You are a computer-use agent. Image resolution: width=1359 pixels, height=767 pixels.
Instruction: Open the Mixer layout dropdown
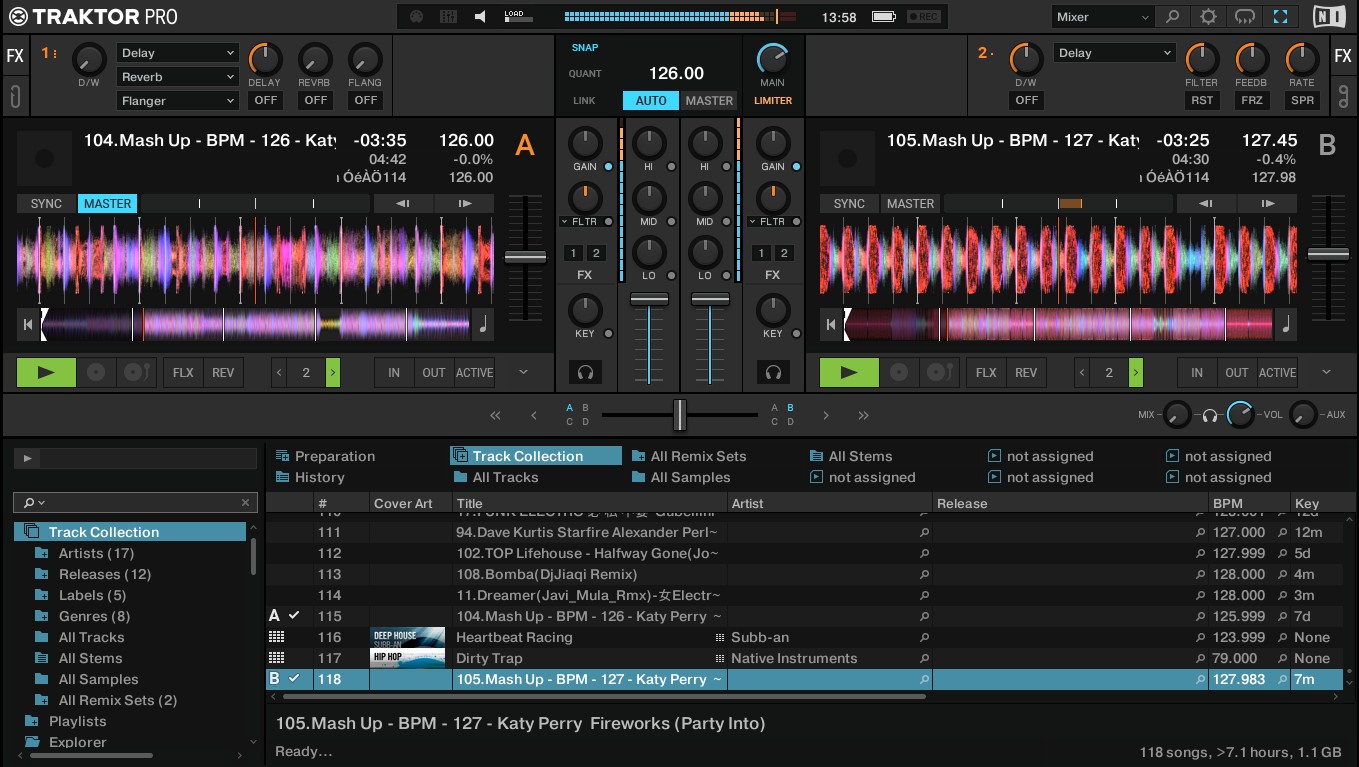click(x=1103, y=17)
